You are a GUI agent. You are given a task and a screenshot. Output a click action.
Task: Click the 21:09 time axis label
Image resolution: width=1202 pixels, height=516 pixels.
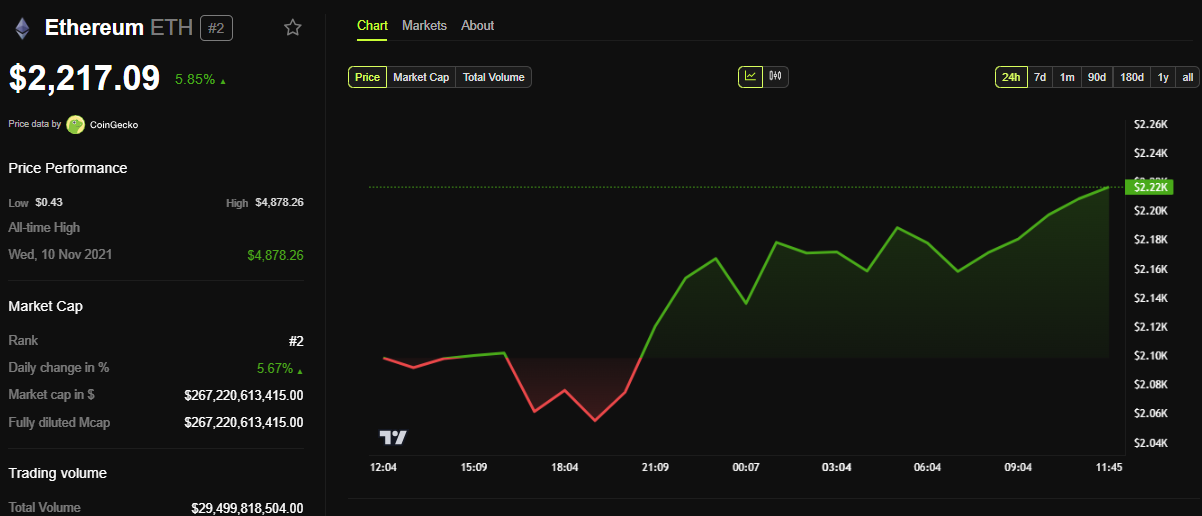tap(655, 467)
